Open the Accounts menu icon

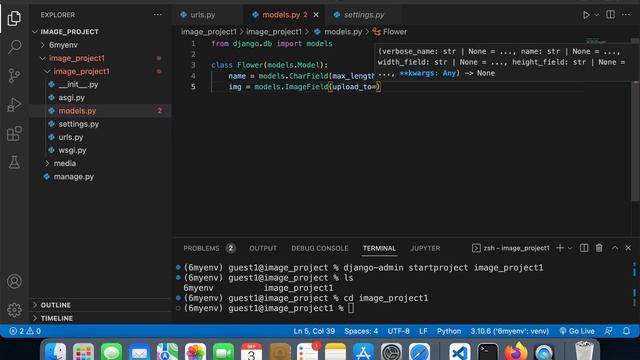14,281
